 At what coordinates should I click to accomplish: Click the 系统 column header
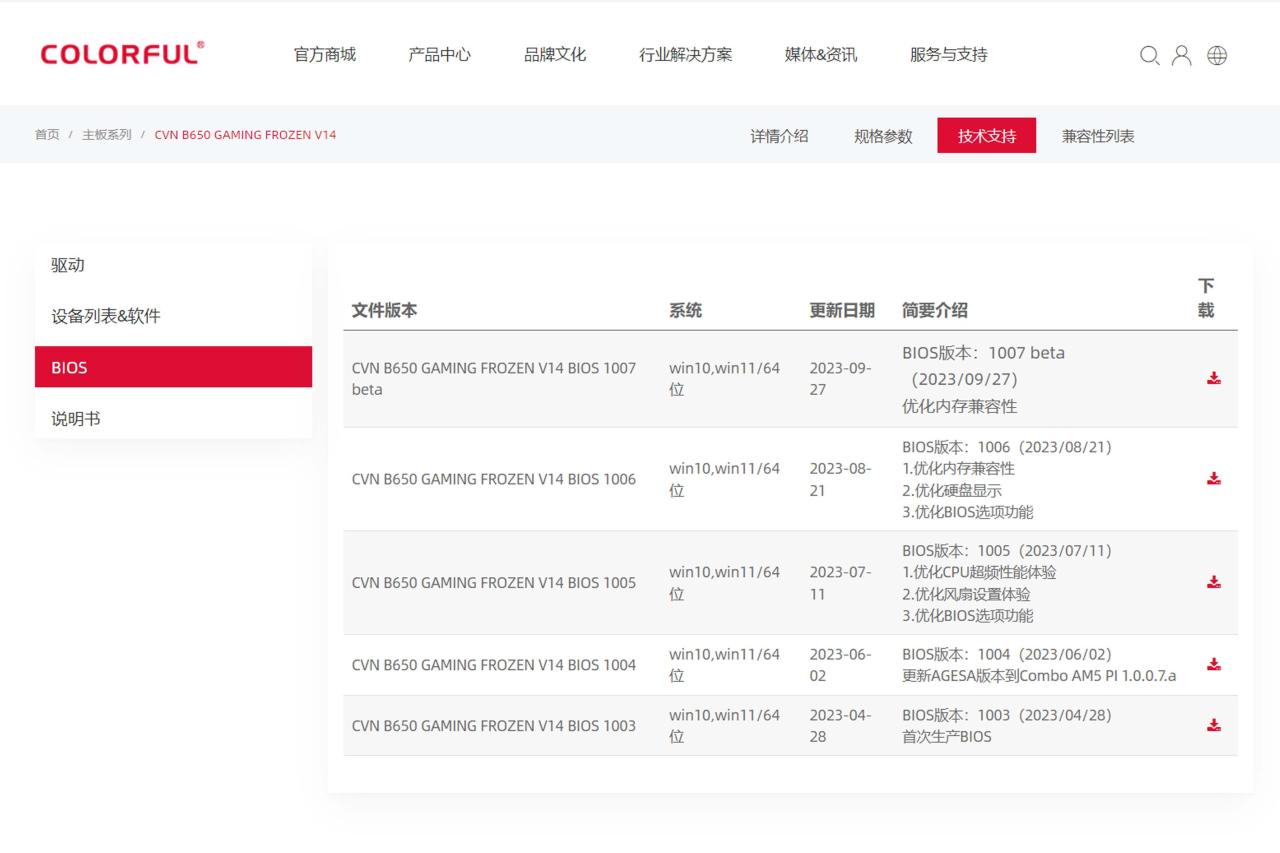click(685, 310)
